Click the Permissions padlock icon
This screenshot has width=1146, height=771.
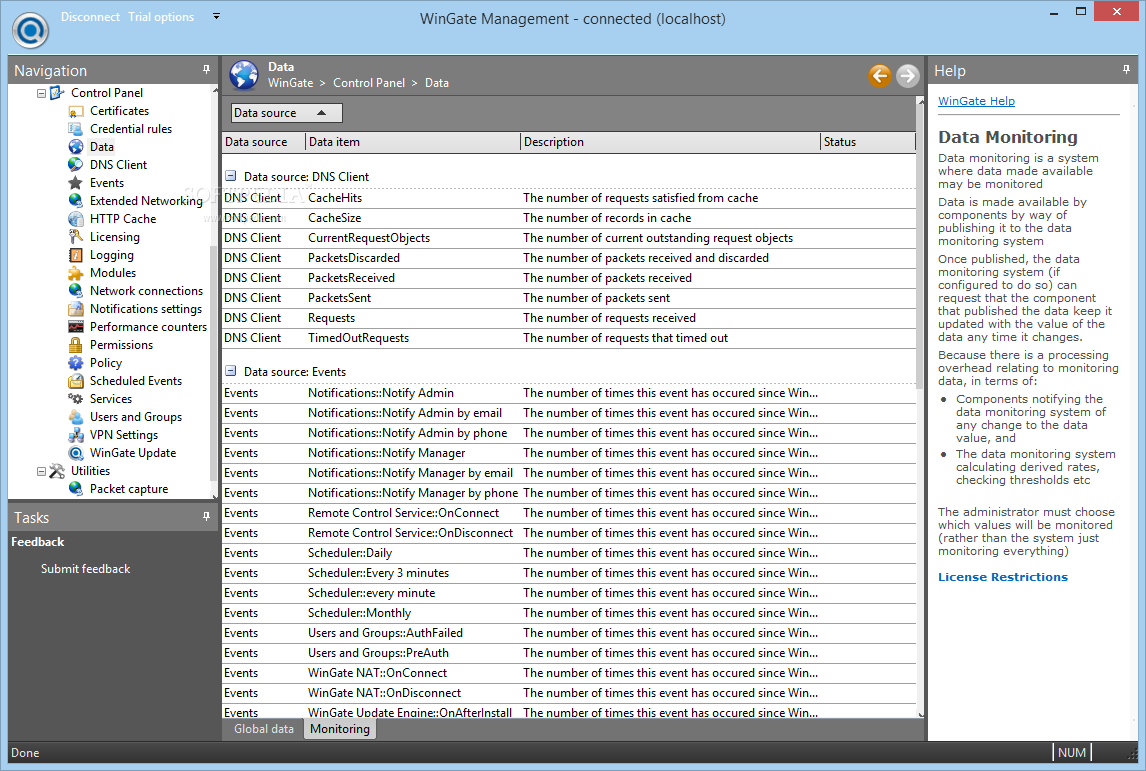pyautogui.click(x=75, y=344)
